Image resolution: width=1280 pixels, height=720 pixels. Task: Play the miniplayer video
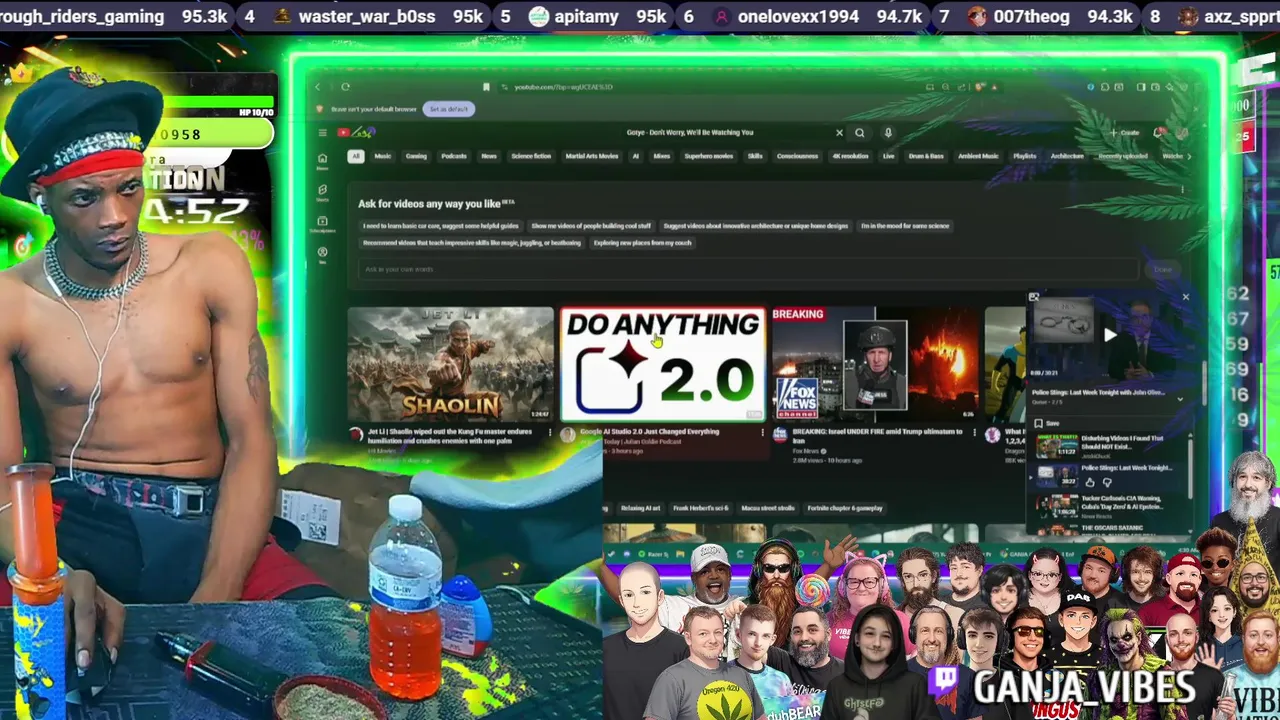pos(1110,335)
